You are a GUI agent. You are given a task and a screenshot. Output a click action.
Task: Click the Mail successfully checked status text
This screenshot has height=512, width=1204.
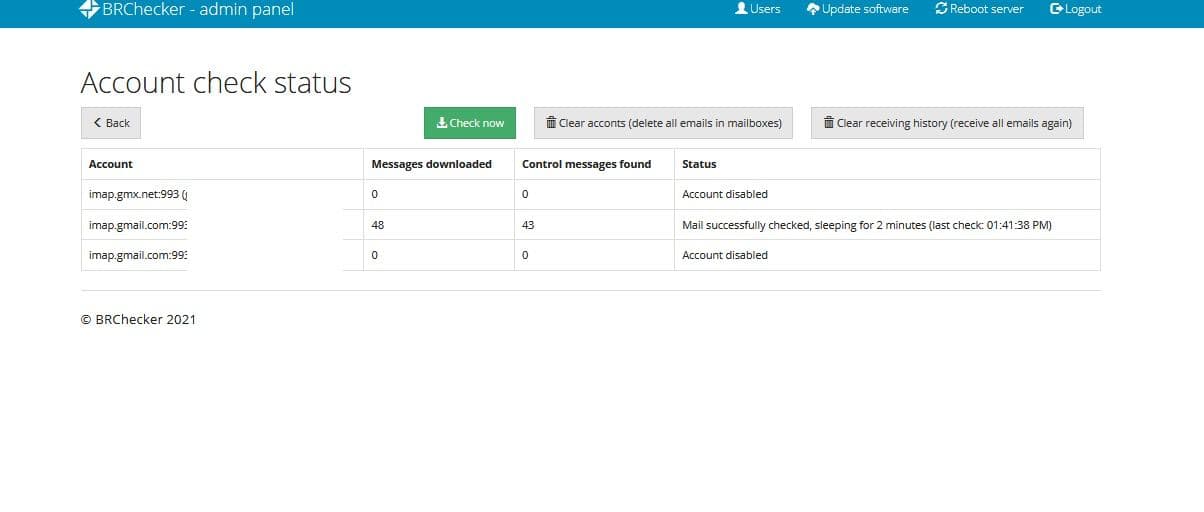coord(867,225)
